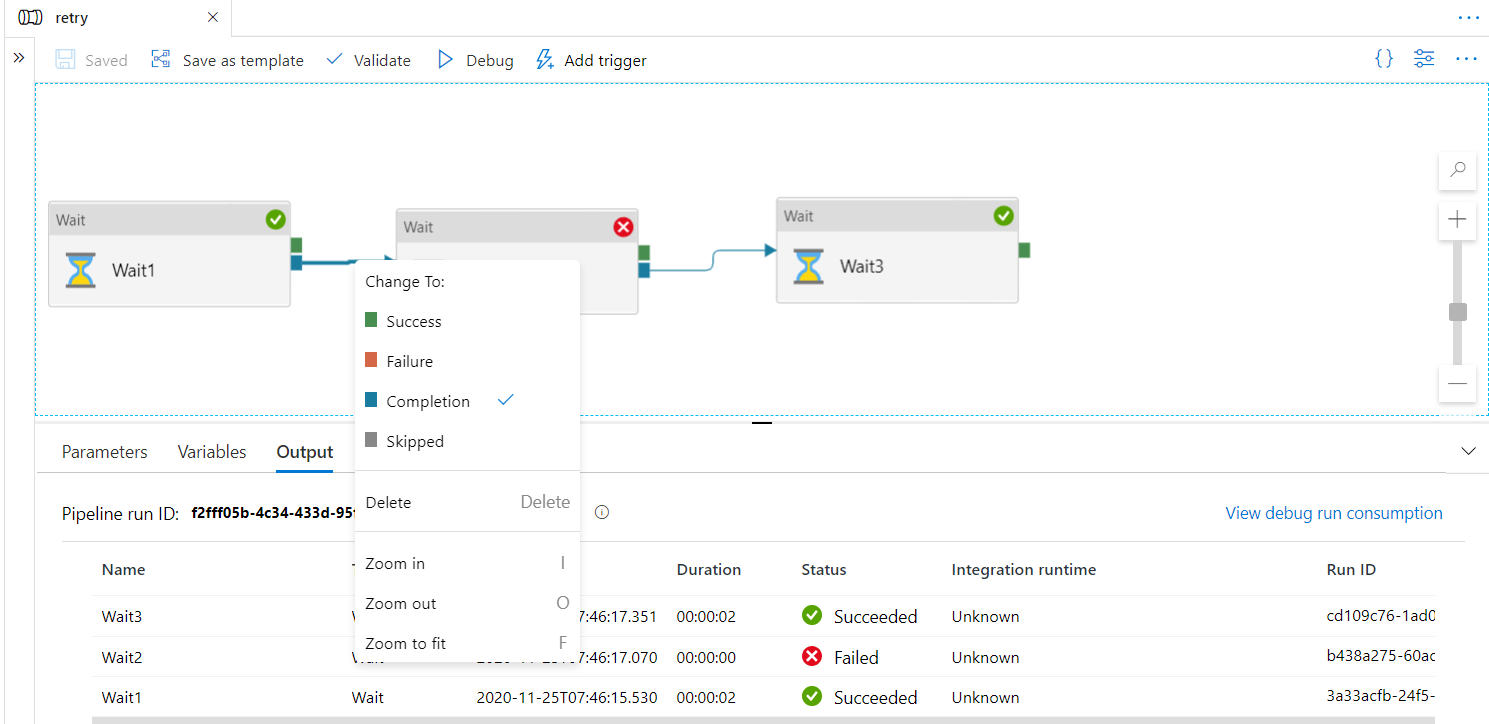Click the pipeline run ID value
The height and width of the screenshot is (724, 1489).
(x=273, y=513)
